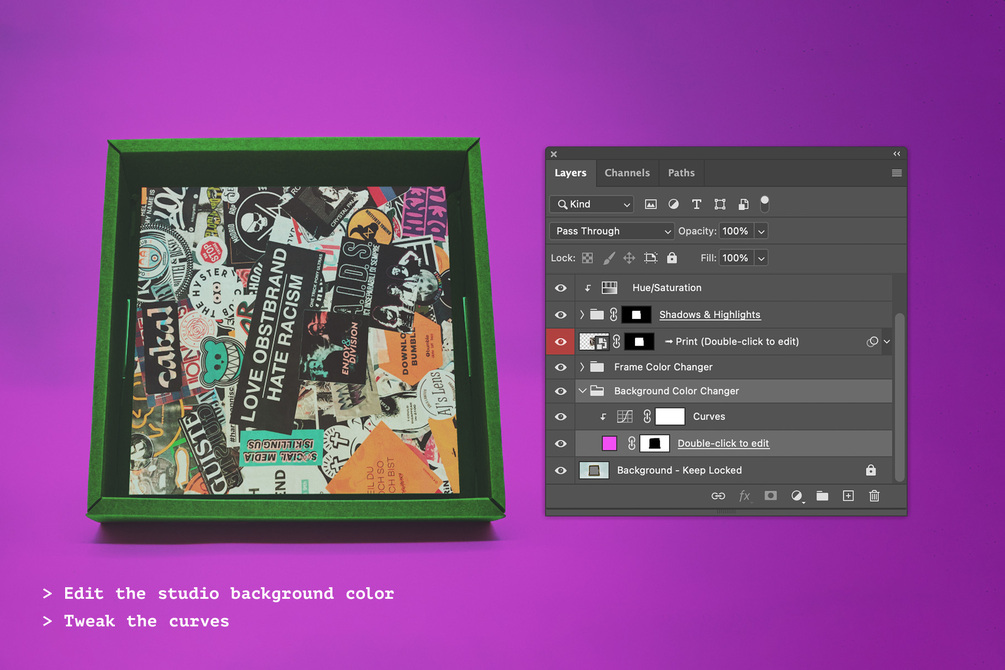Delete layer with trash icon
This screenshot has height=670, width=1005.
pos(874,496)
